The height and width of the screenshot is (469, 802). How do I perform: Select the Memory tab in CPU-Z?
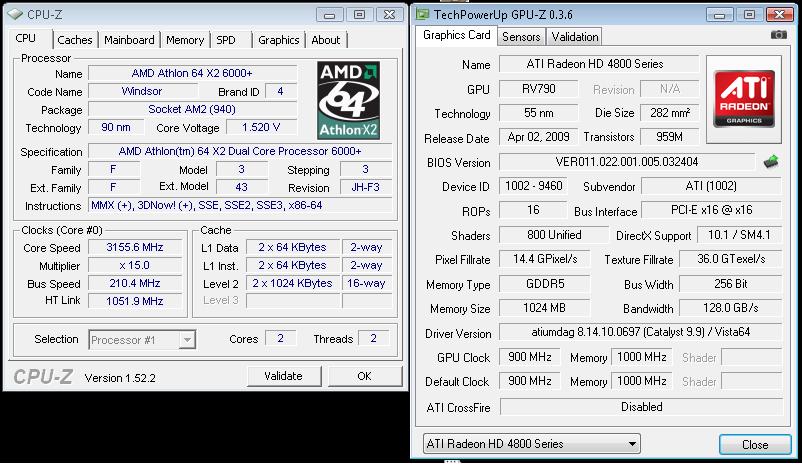coord(185,40)
